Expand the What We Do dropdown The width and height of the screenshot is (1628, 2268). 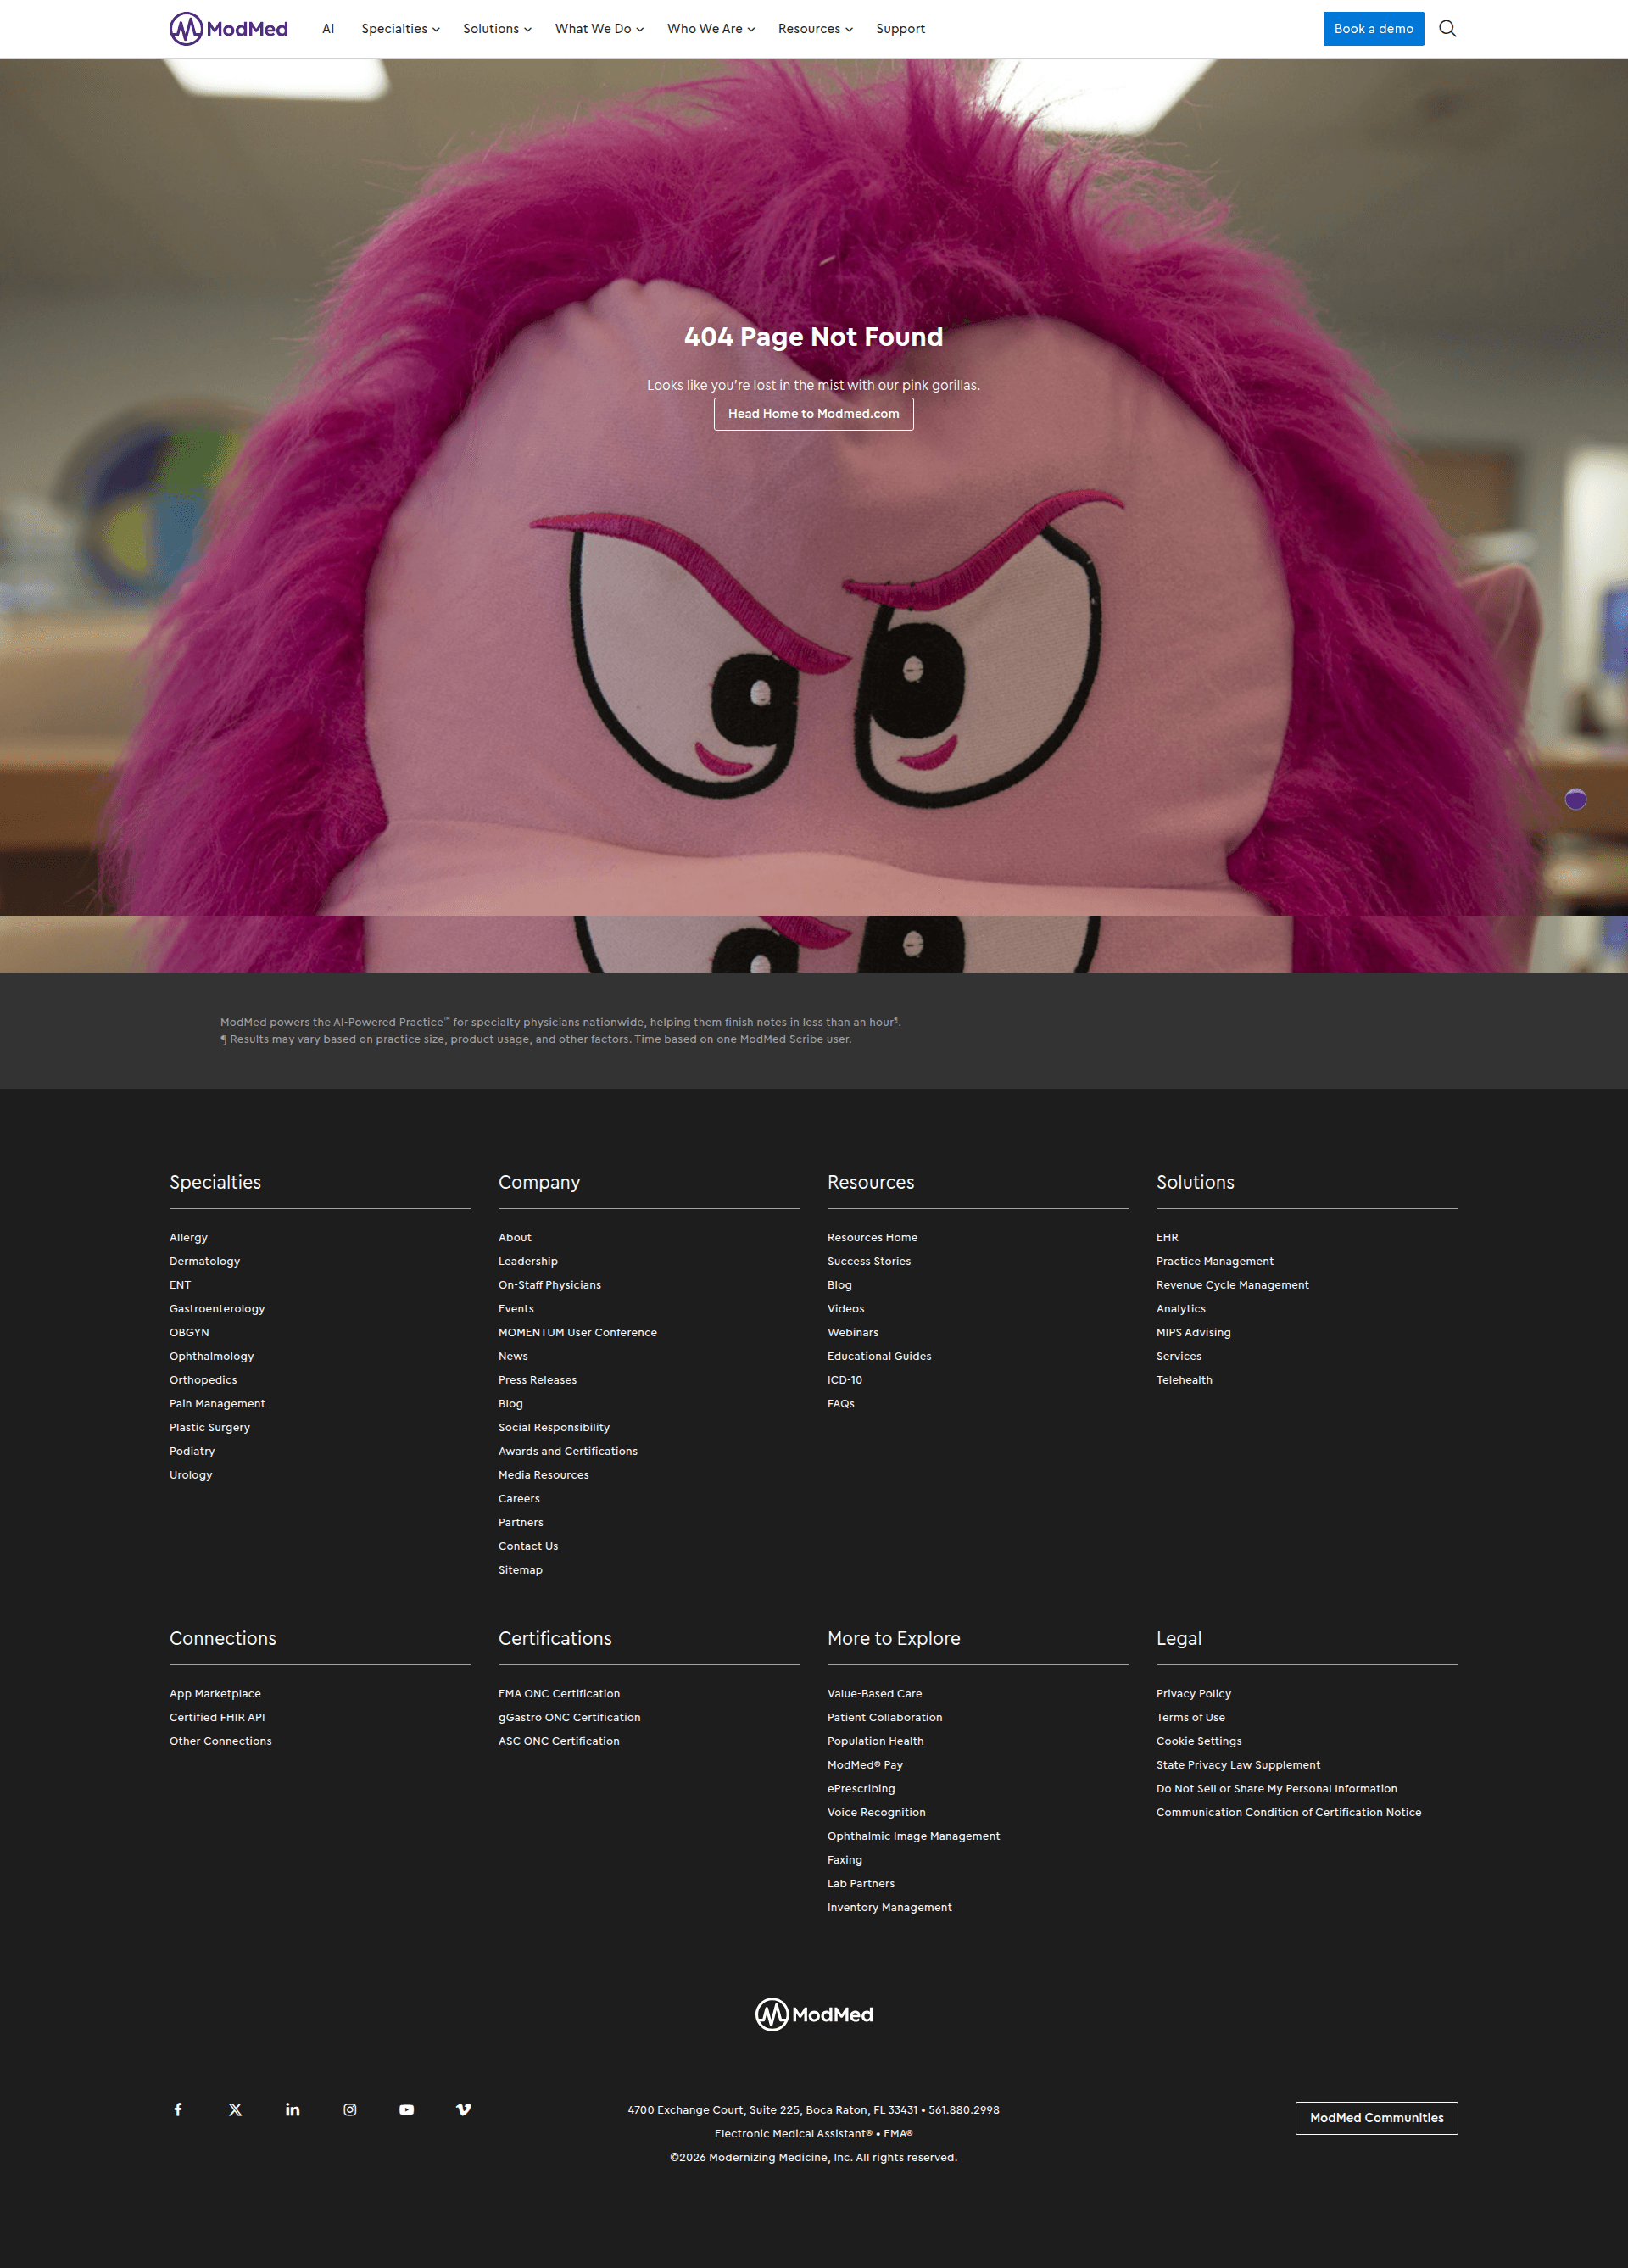pos(599,29)
